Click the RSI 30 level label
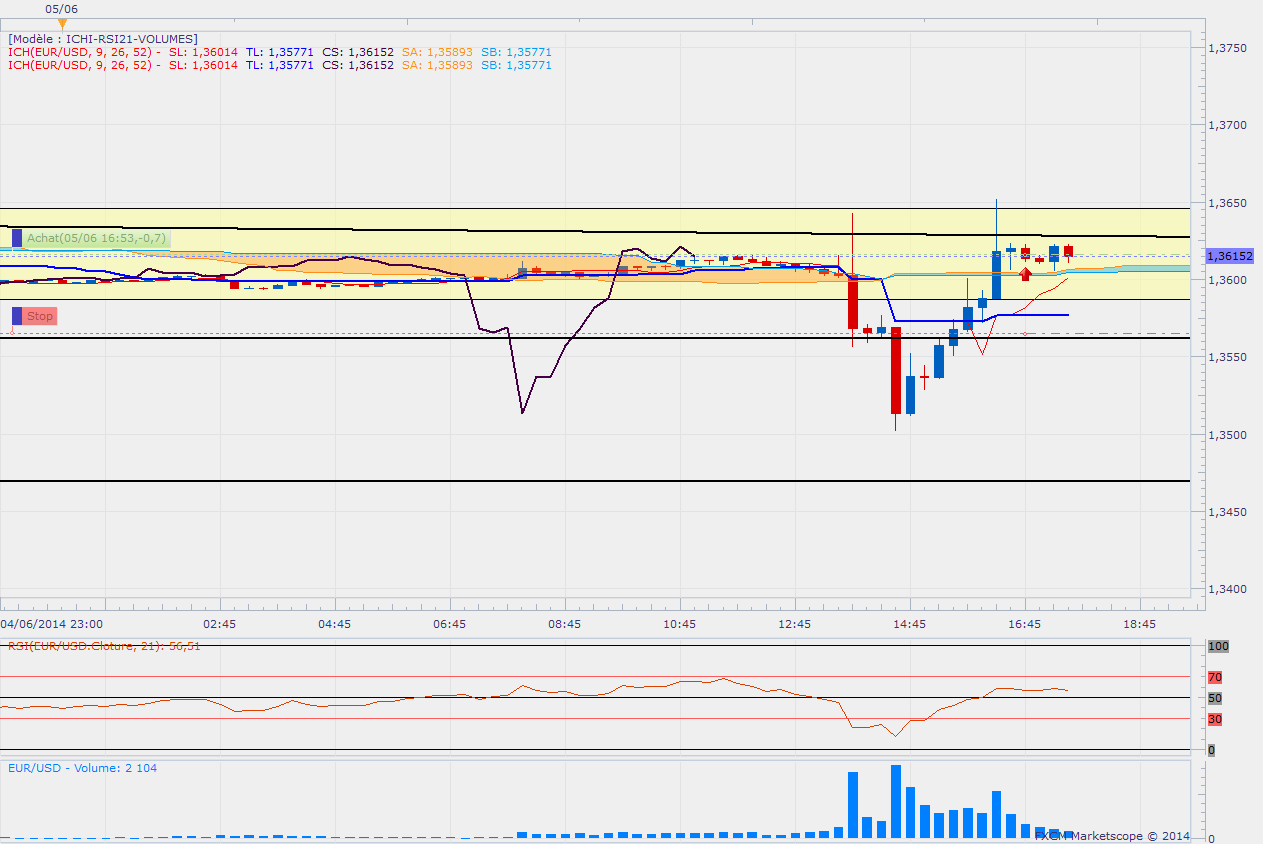 pyautogui.click(x=1215, y=719)
